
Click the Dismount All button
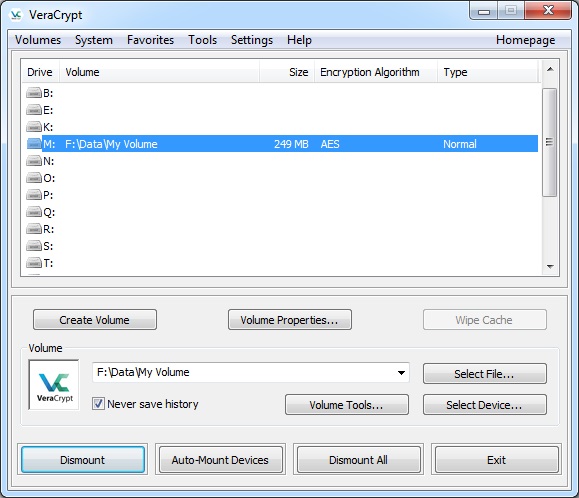pos(359,460)
